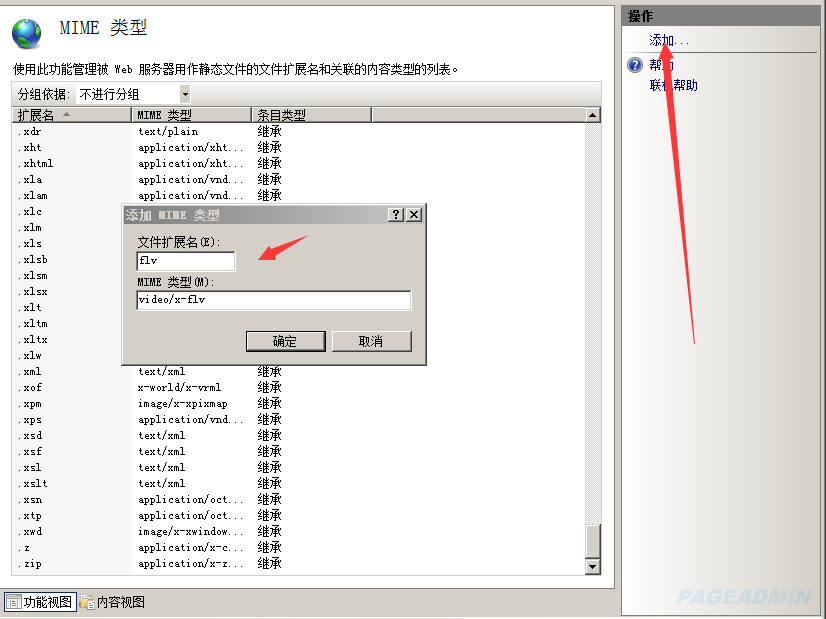Viewport: 826px width, 619px height.
Task: Click the blue help question mark icon
Action: 635,65
